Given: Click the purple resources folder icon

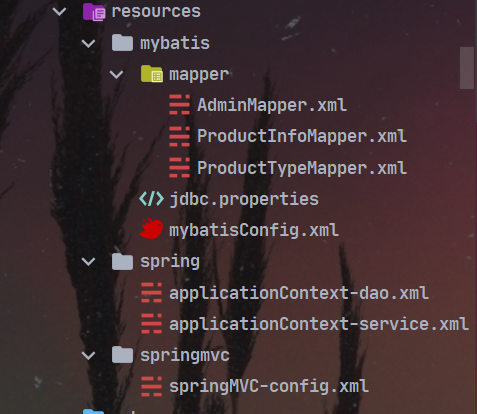Looking at the screenshot, I should pyautogui.click(x=94, y=12).
